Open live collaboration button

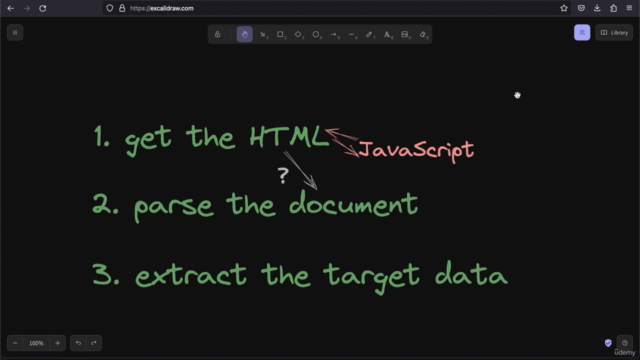coord(582,33)
